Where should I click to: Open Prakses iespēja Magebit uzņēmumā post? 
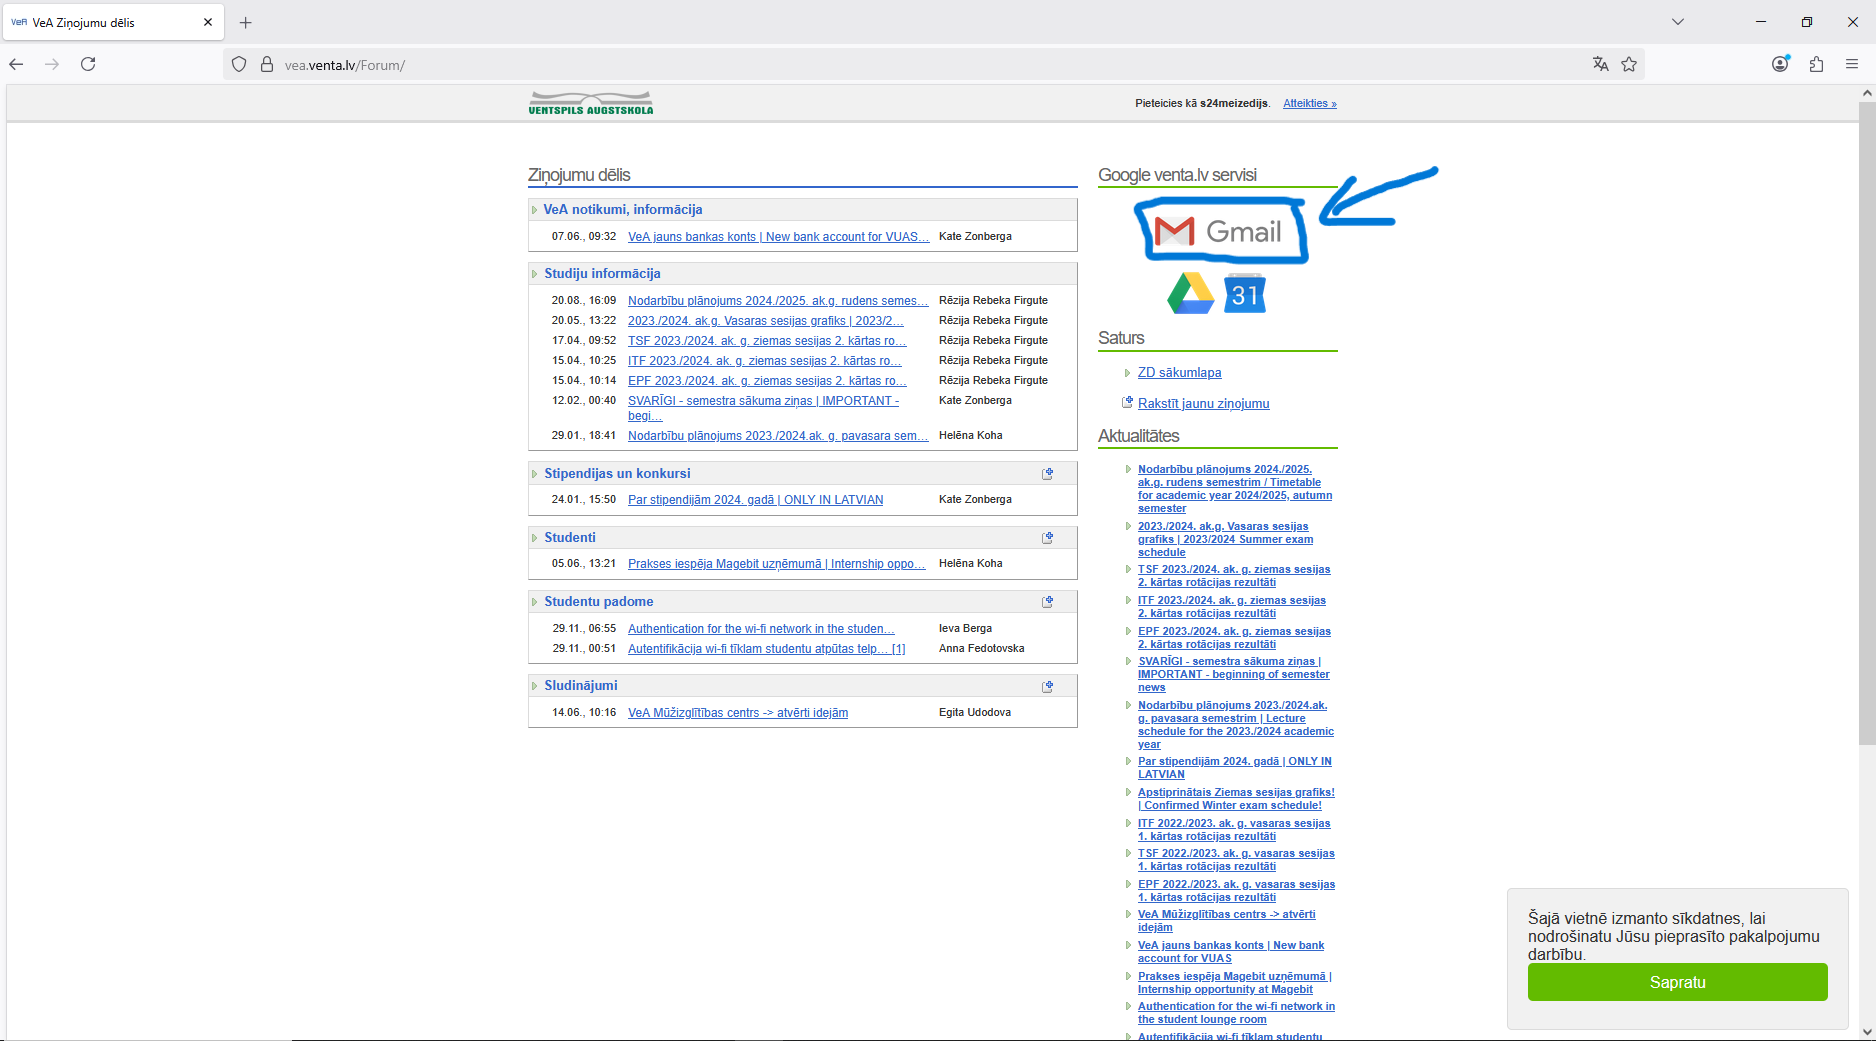tap(776, 564)
